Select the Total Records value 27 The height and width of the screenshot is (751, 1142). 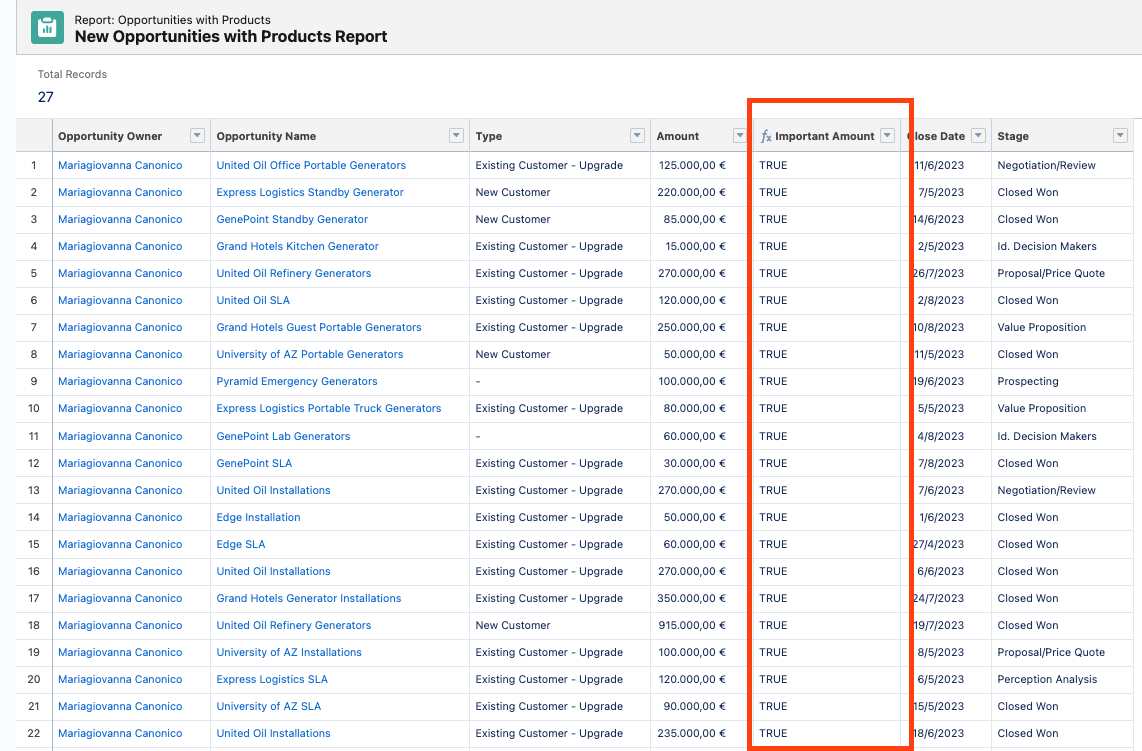coord(46,97)
